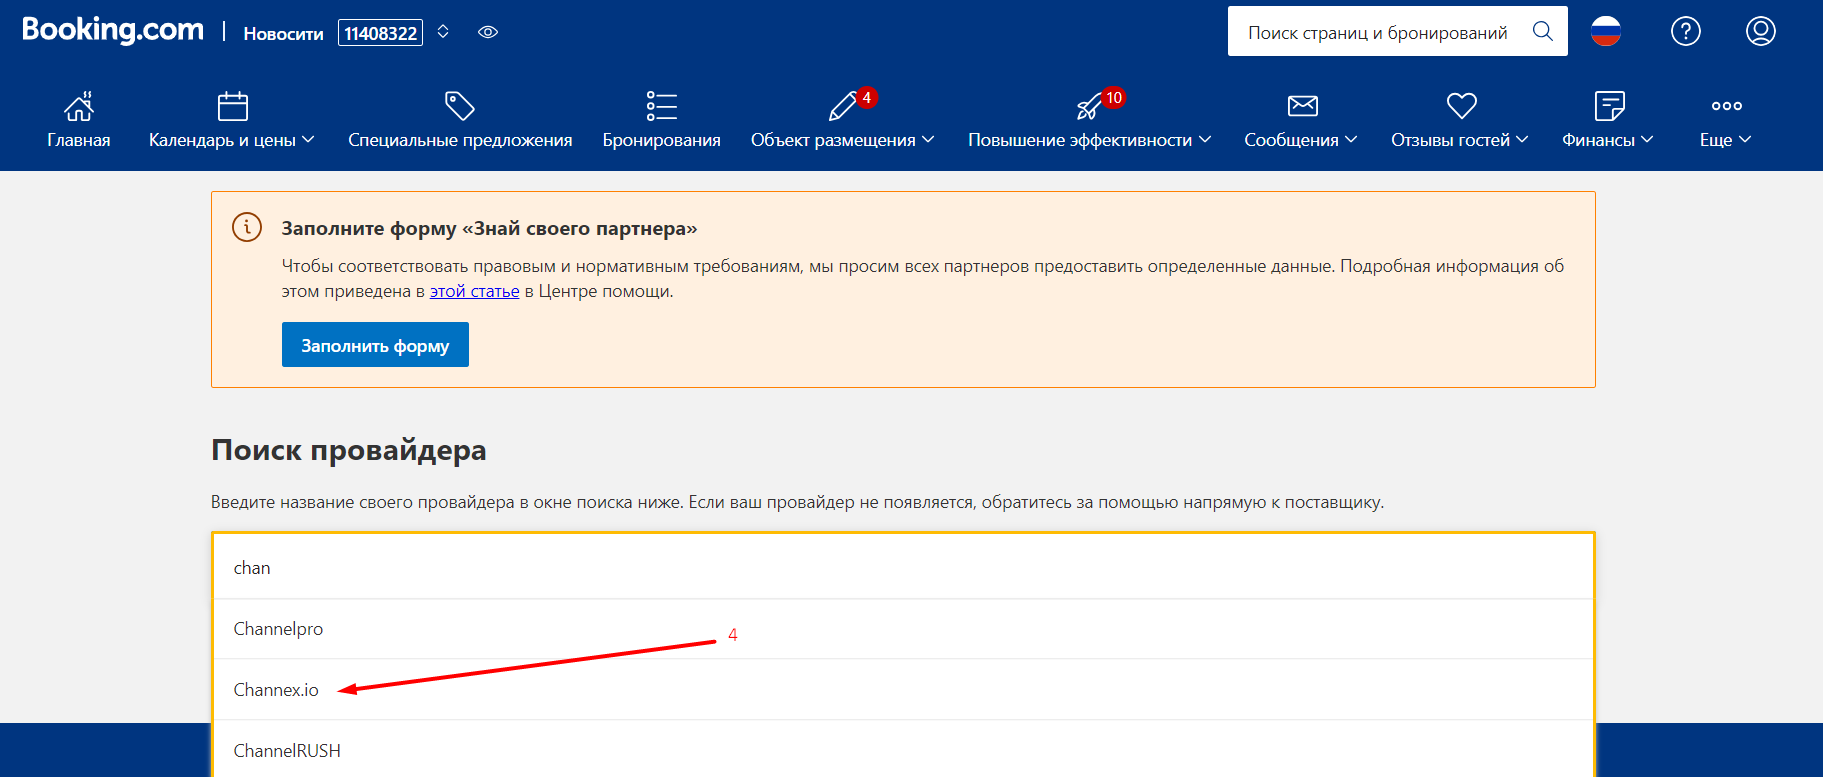Expand the Финансы menu chevron
The height and width of the screenshot is (777, 1823).
1647,140
